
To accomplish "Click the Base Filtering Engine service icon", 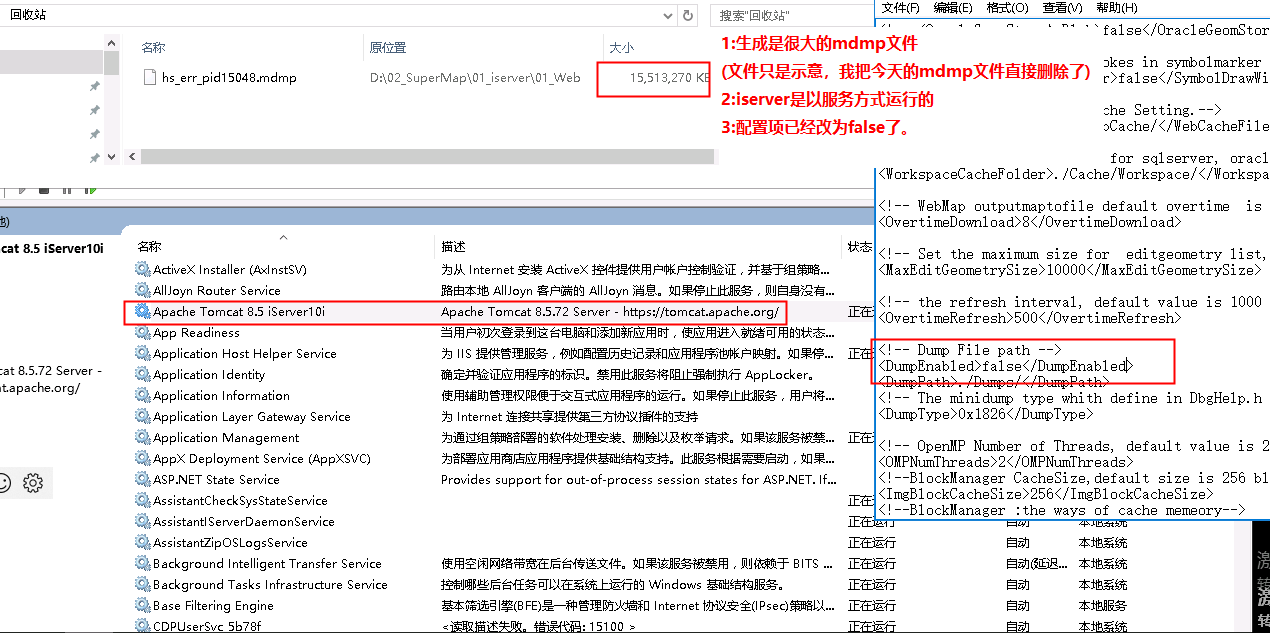I will coord(143,606).
